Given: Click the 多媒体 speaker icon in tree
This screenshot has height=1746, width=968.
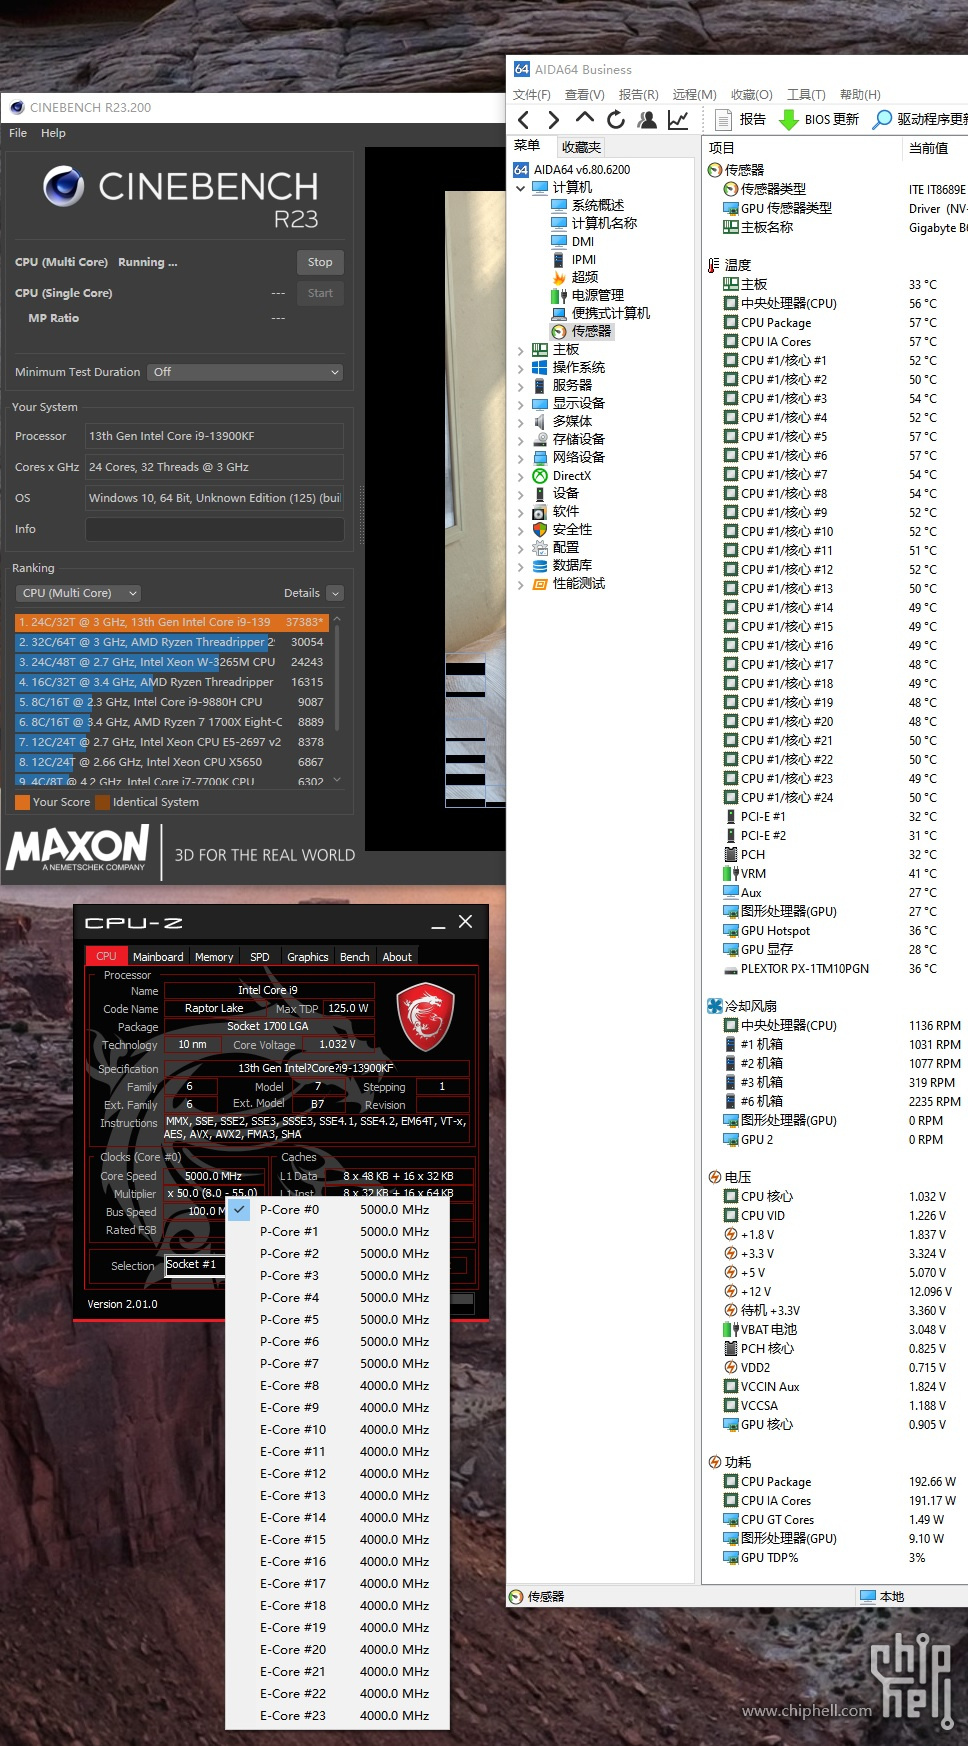Looking at the screenshot, I should [540, 422].
